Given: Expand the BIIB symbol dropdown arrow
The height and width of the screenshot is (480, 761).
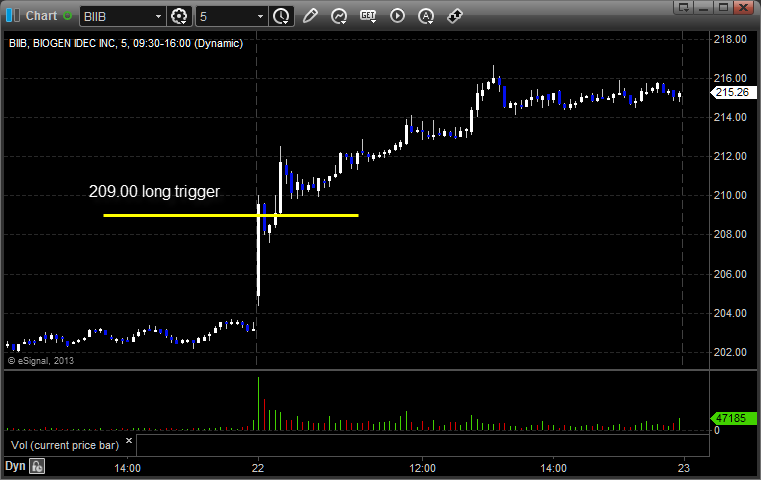Looking at the screenshot, I should [158, 17].
